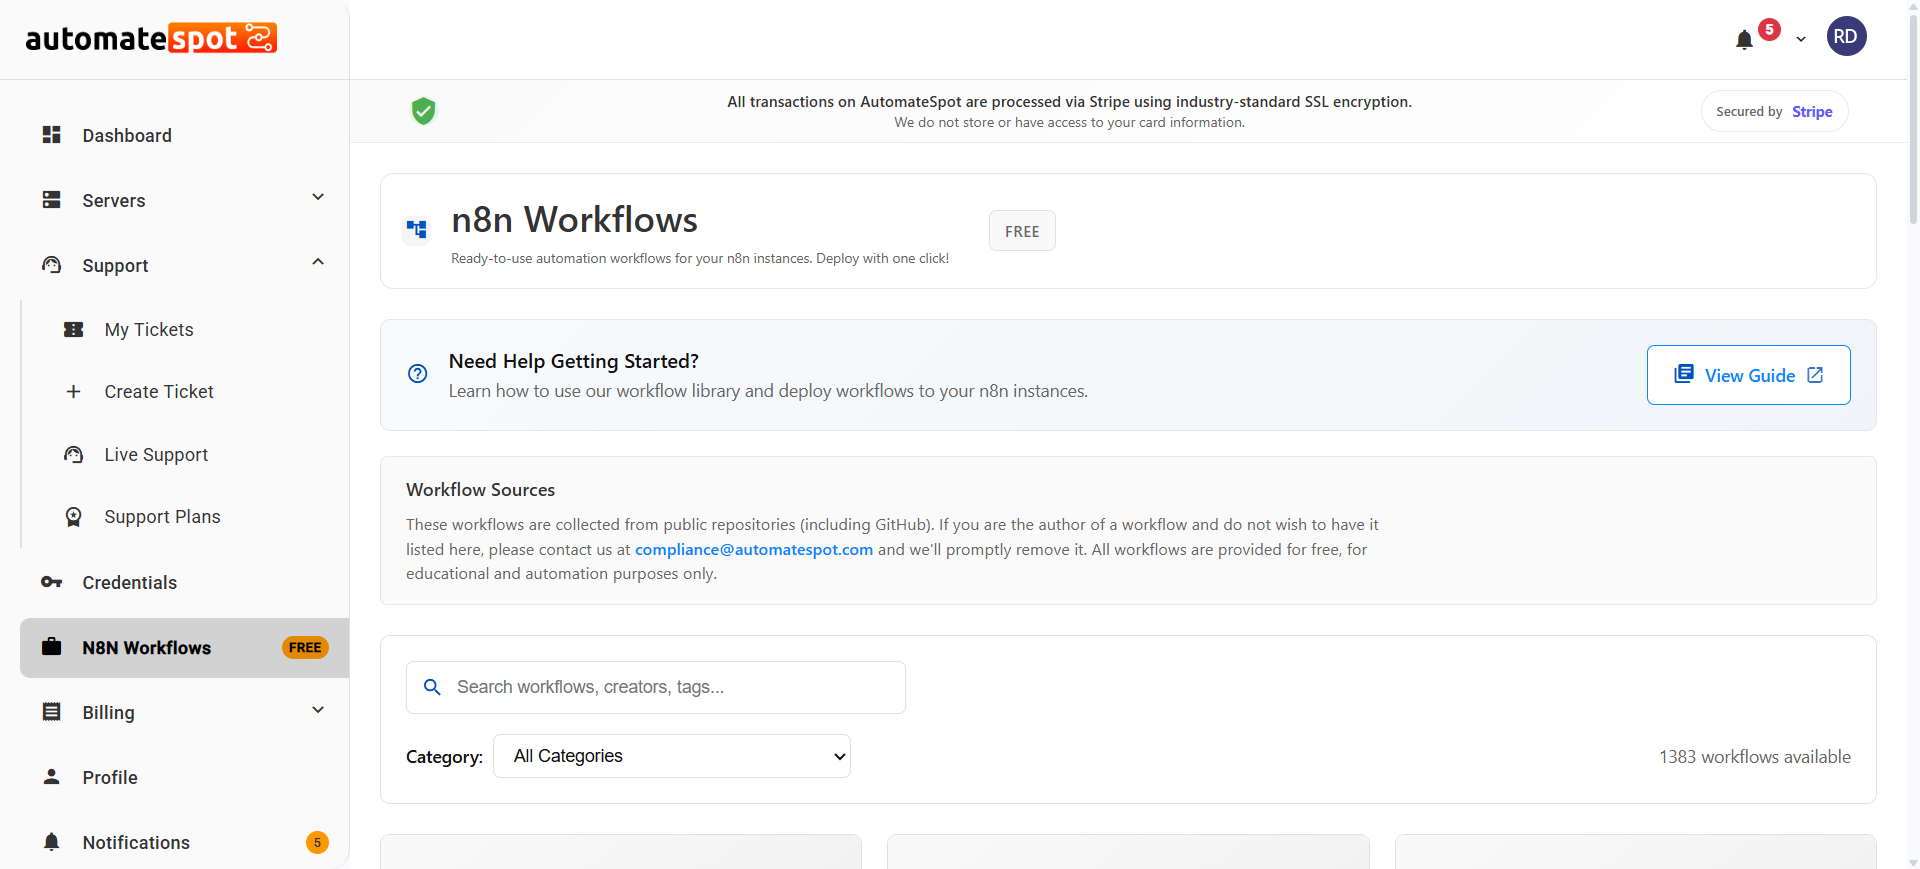Click the compliance@automatespot.com email link
Viewport: 1920px width, 869px height.
pos(754,549)
